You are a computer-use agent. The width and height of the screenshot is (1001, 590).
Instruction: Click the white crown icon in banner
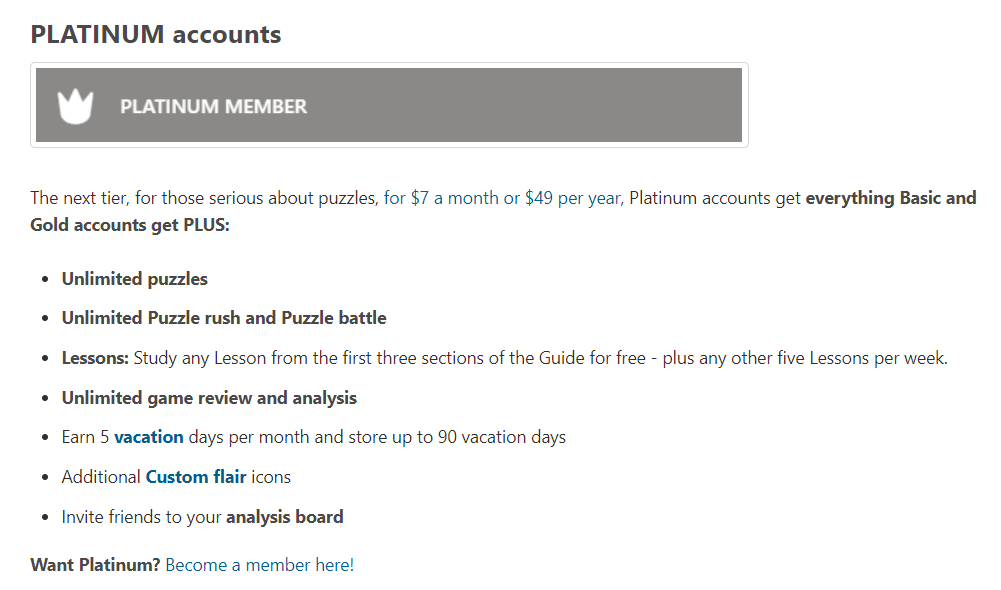pyautogui.click(x=75, y=106)
